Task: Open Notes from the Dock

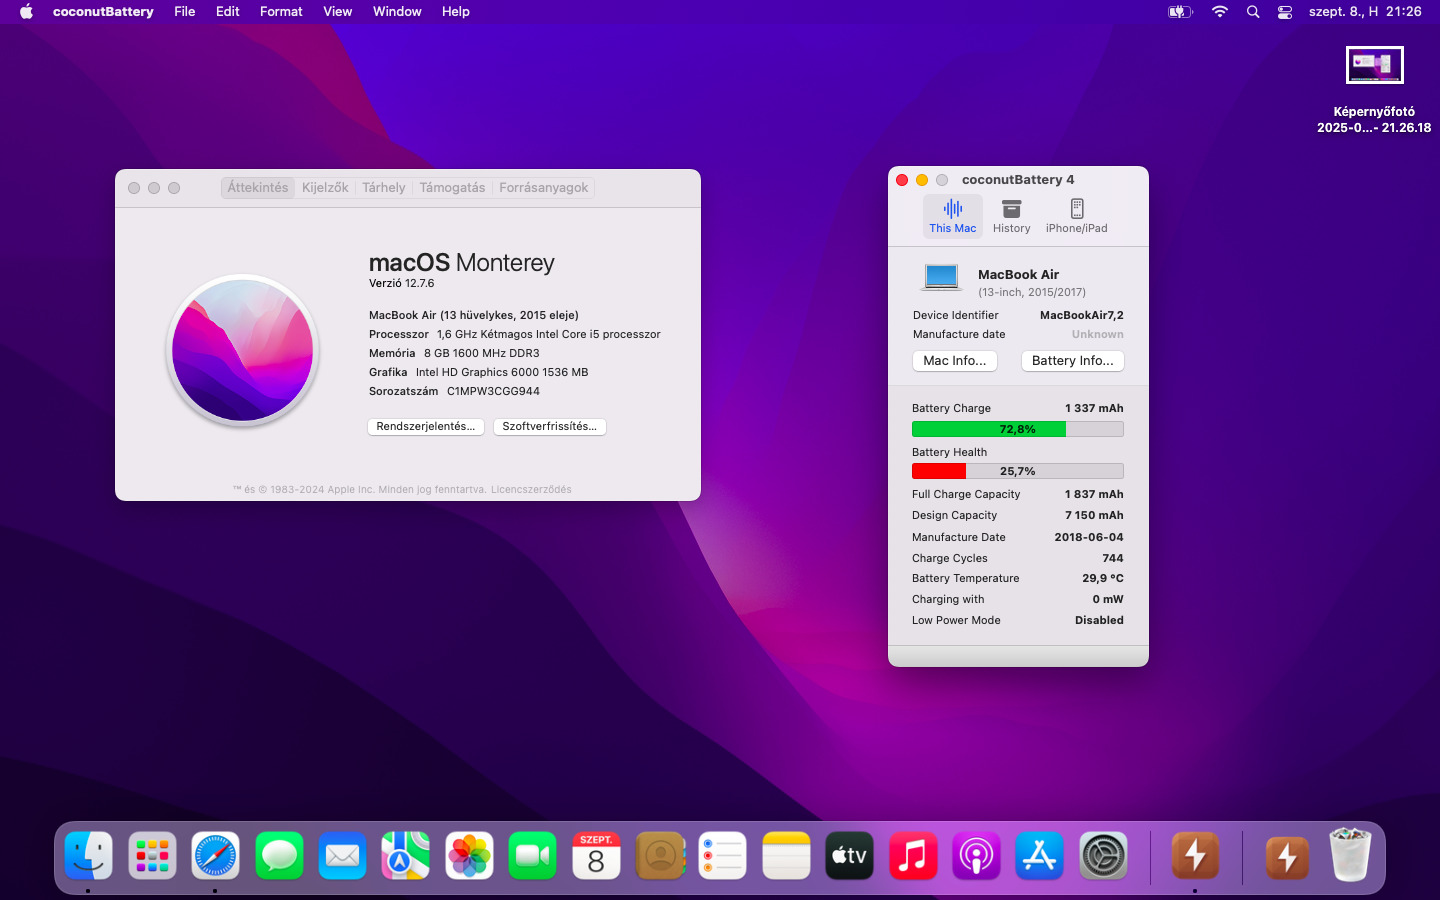Action: (x=786, y=856)
